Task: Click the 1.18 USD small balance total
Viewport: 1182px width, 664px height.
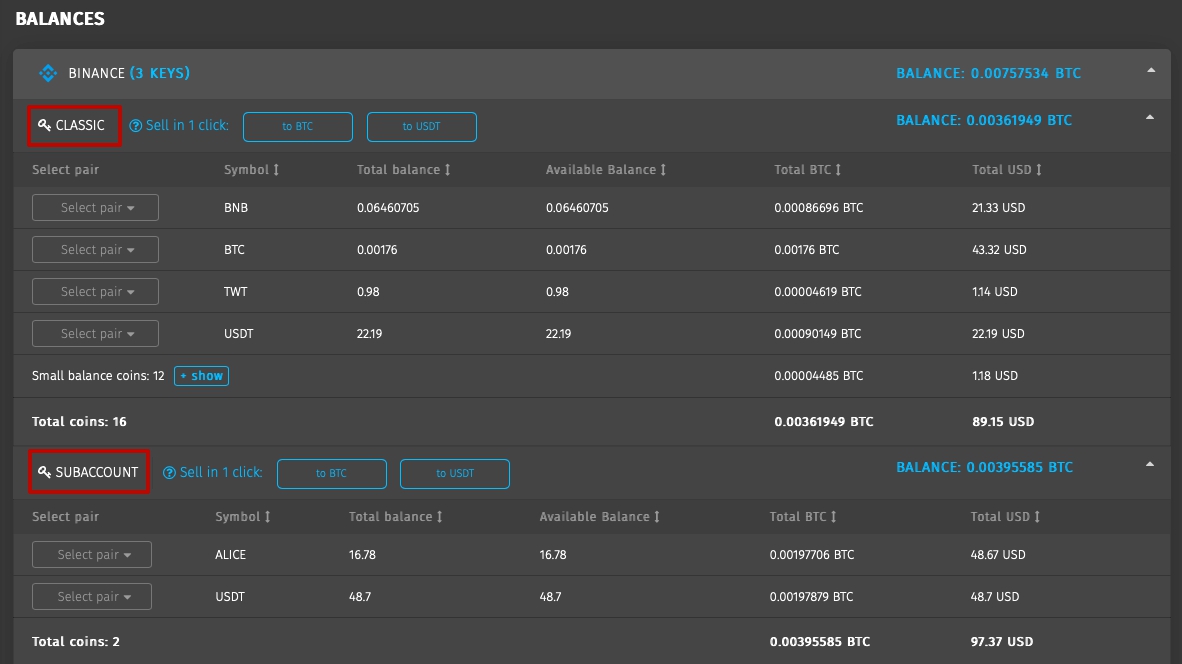Action: (994, 375)
